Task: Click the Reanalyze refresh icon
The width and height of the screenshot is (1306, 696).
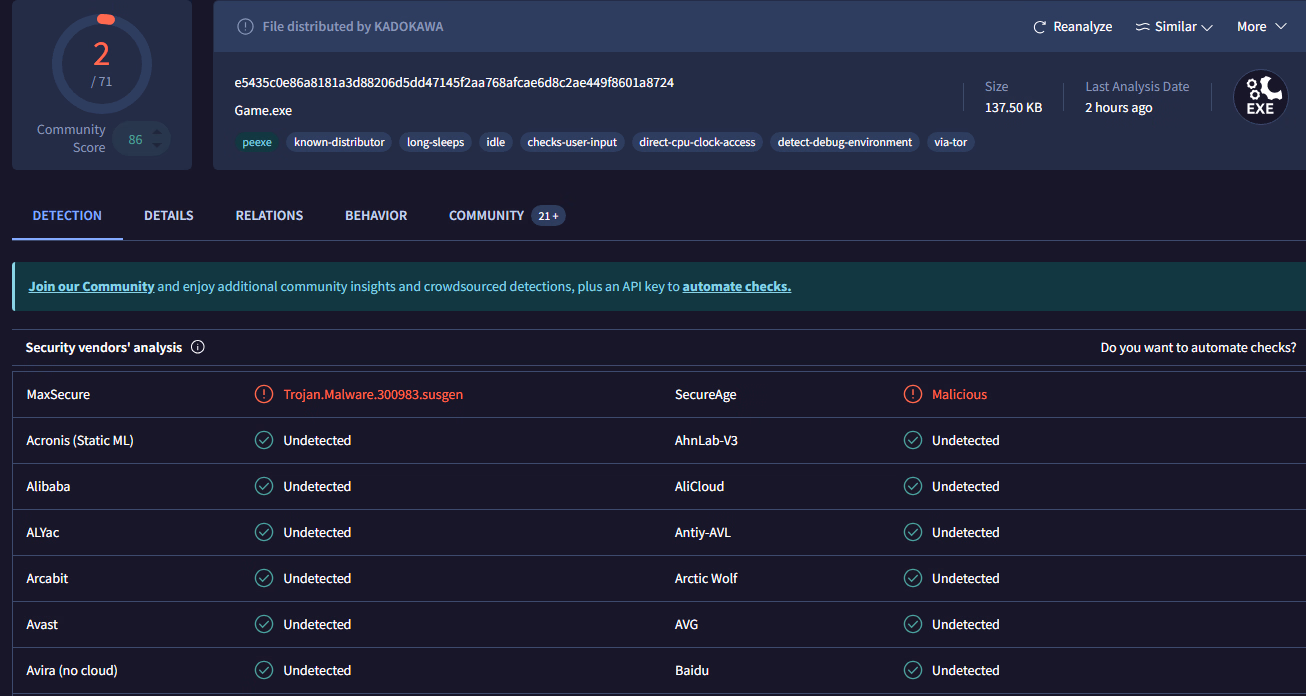Action: tap(1040, 27)
